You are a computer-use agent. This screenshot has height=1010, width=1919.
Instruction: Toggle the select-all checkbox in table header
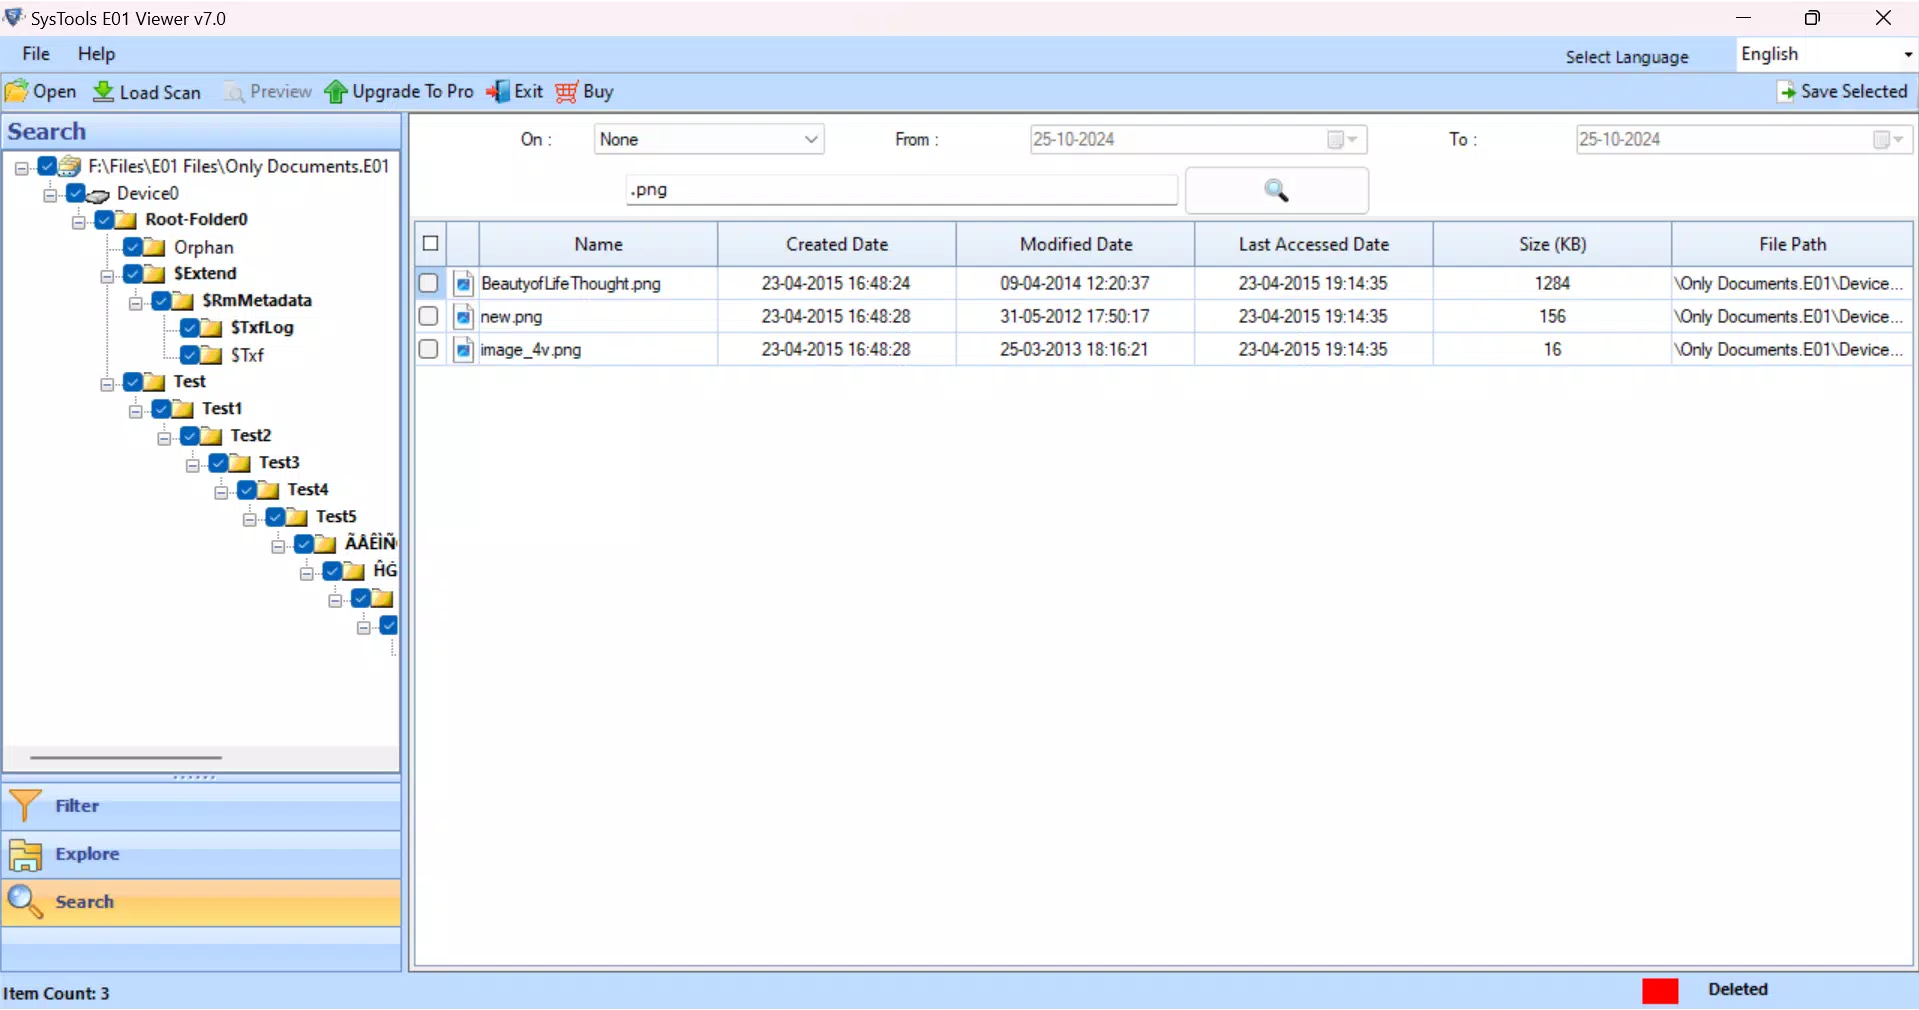(431, 243)
